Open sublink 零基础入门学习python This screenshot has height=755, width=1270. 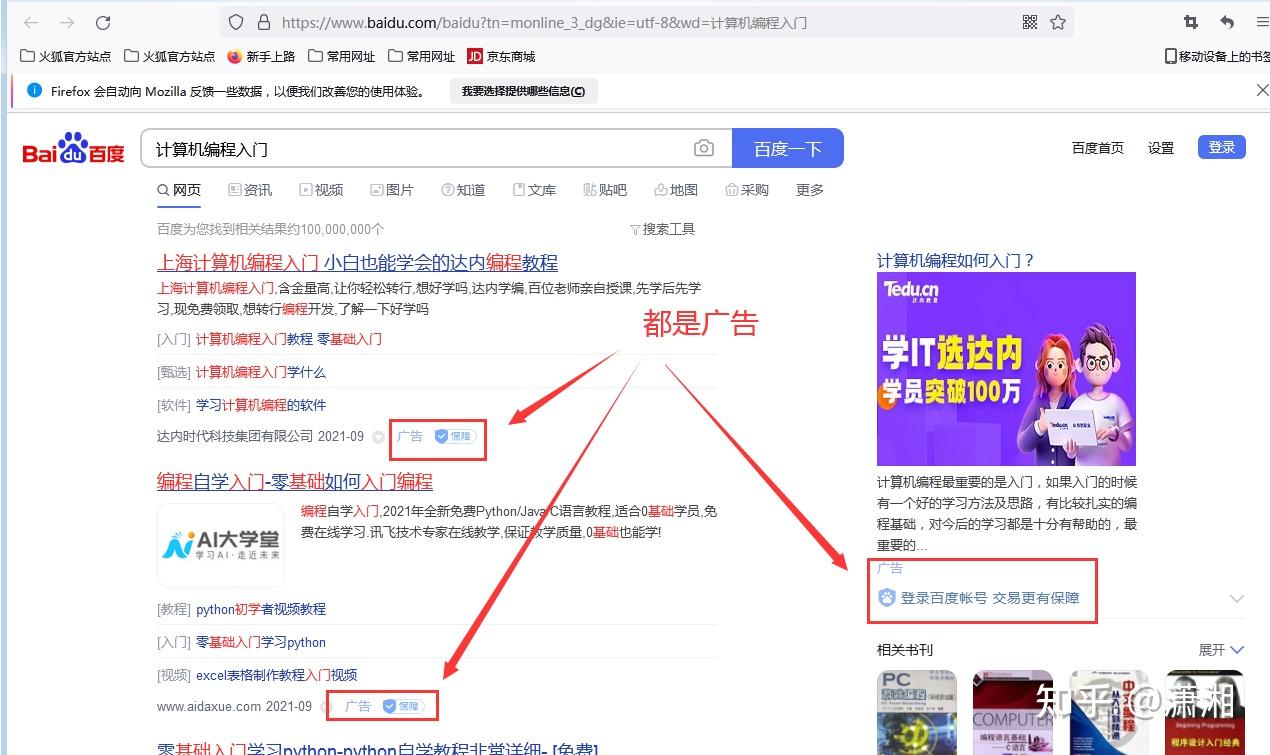[261, 642]
